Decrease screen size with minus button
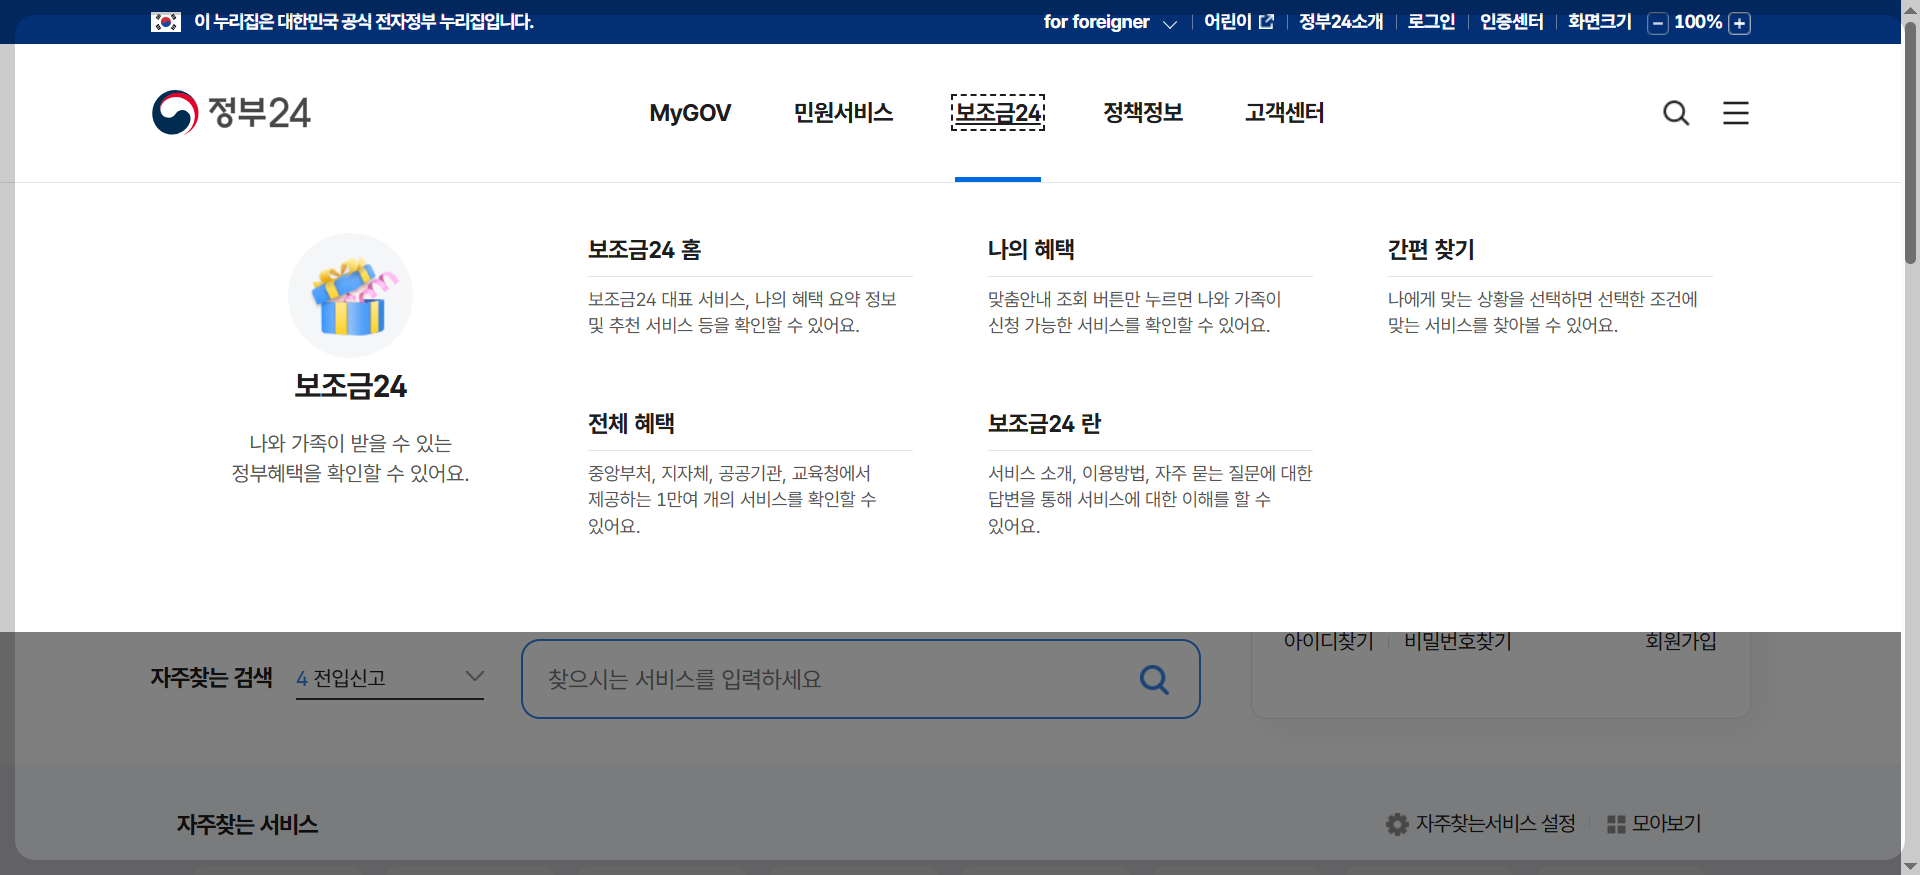 [1658, 23]
